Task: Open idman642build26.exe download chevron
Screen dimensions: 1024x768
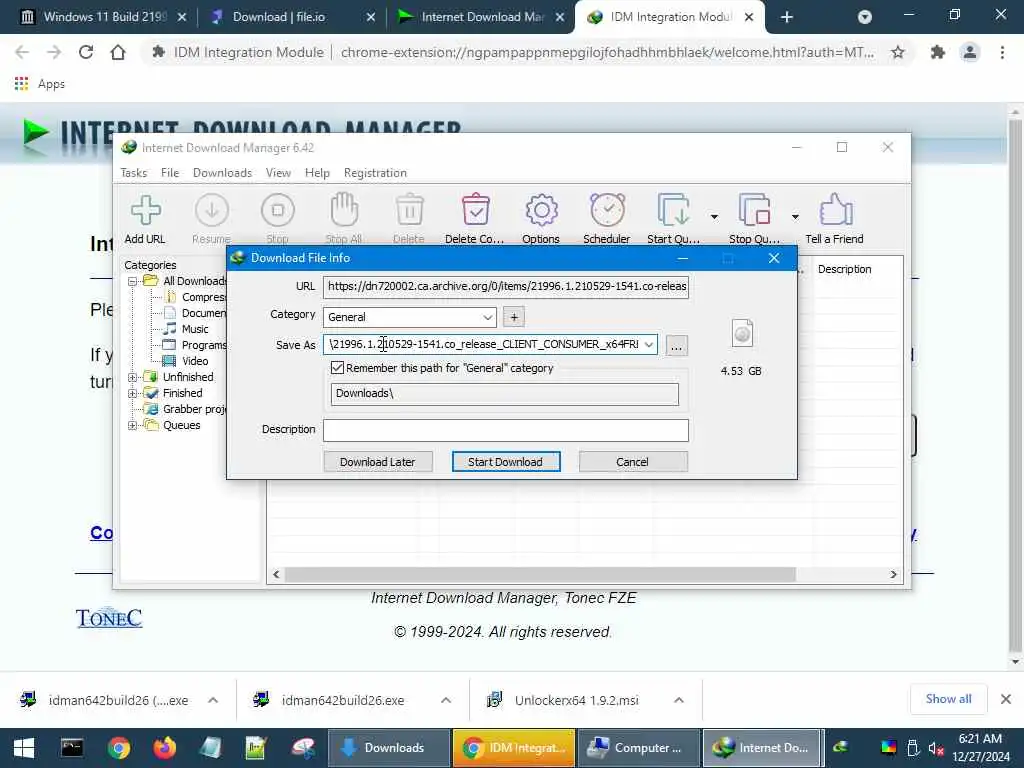Action: [x=446, y=700]
